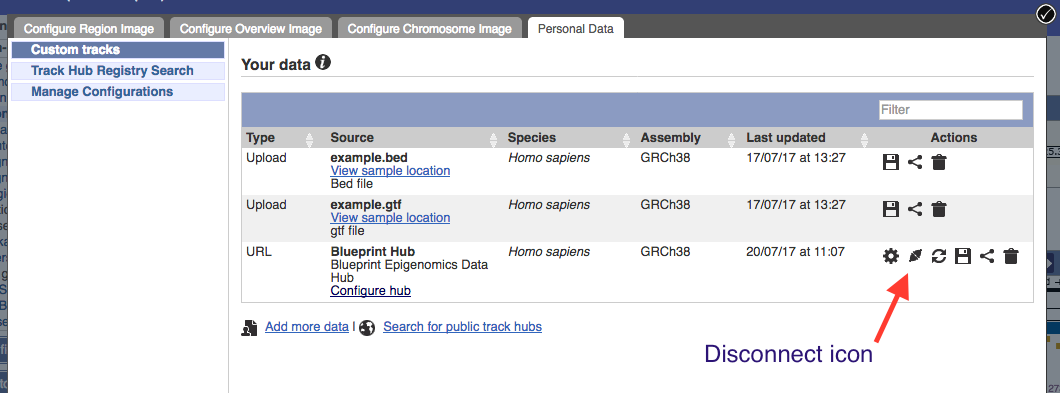The width and height of the screenshot is (1060, 393).
Task: Sort table by Species column arrows
Action: pyautogui.click(x=624, y=139)
